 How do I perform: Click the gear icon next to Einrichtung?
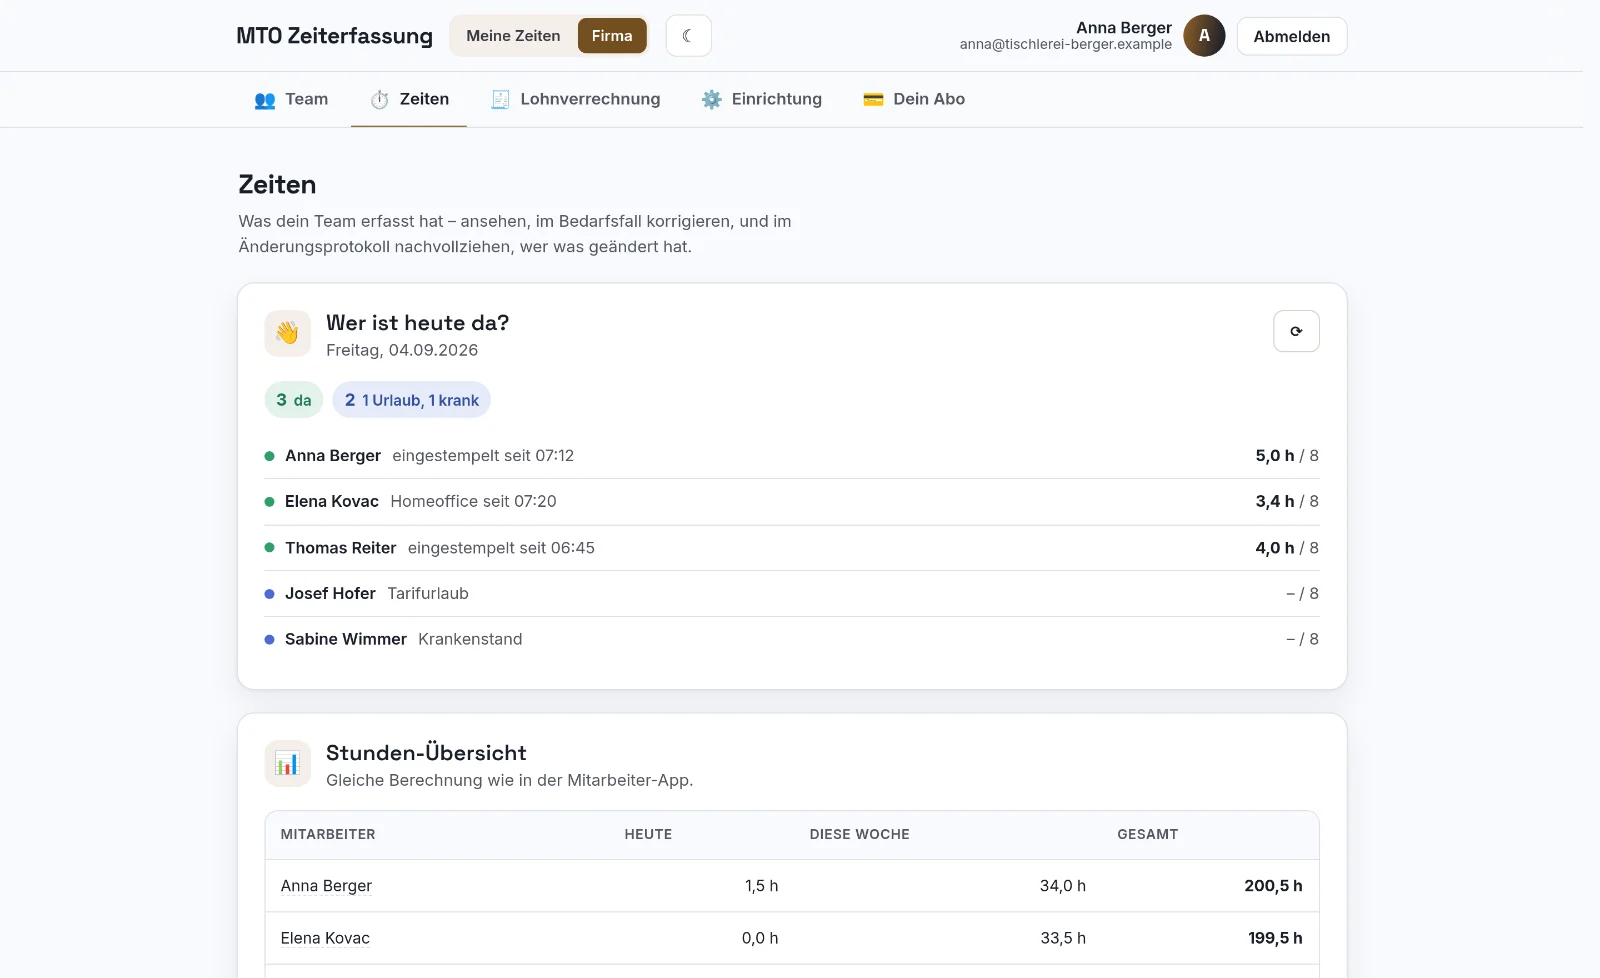coord(712,100)
